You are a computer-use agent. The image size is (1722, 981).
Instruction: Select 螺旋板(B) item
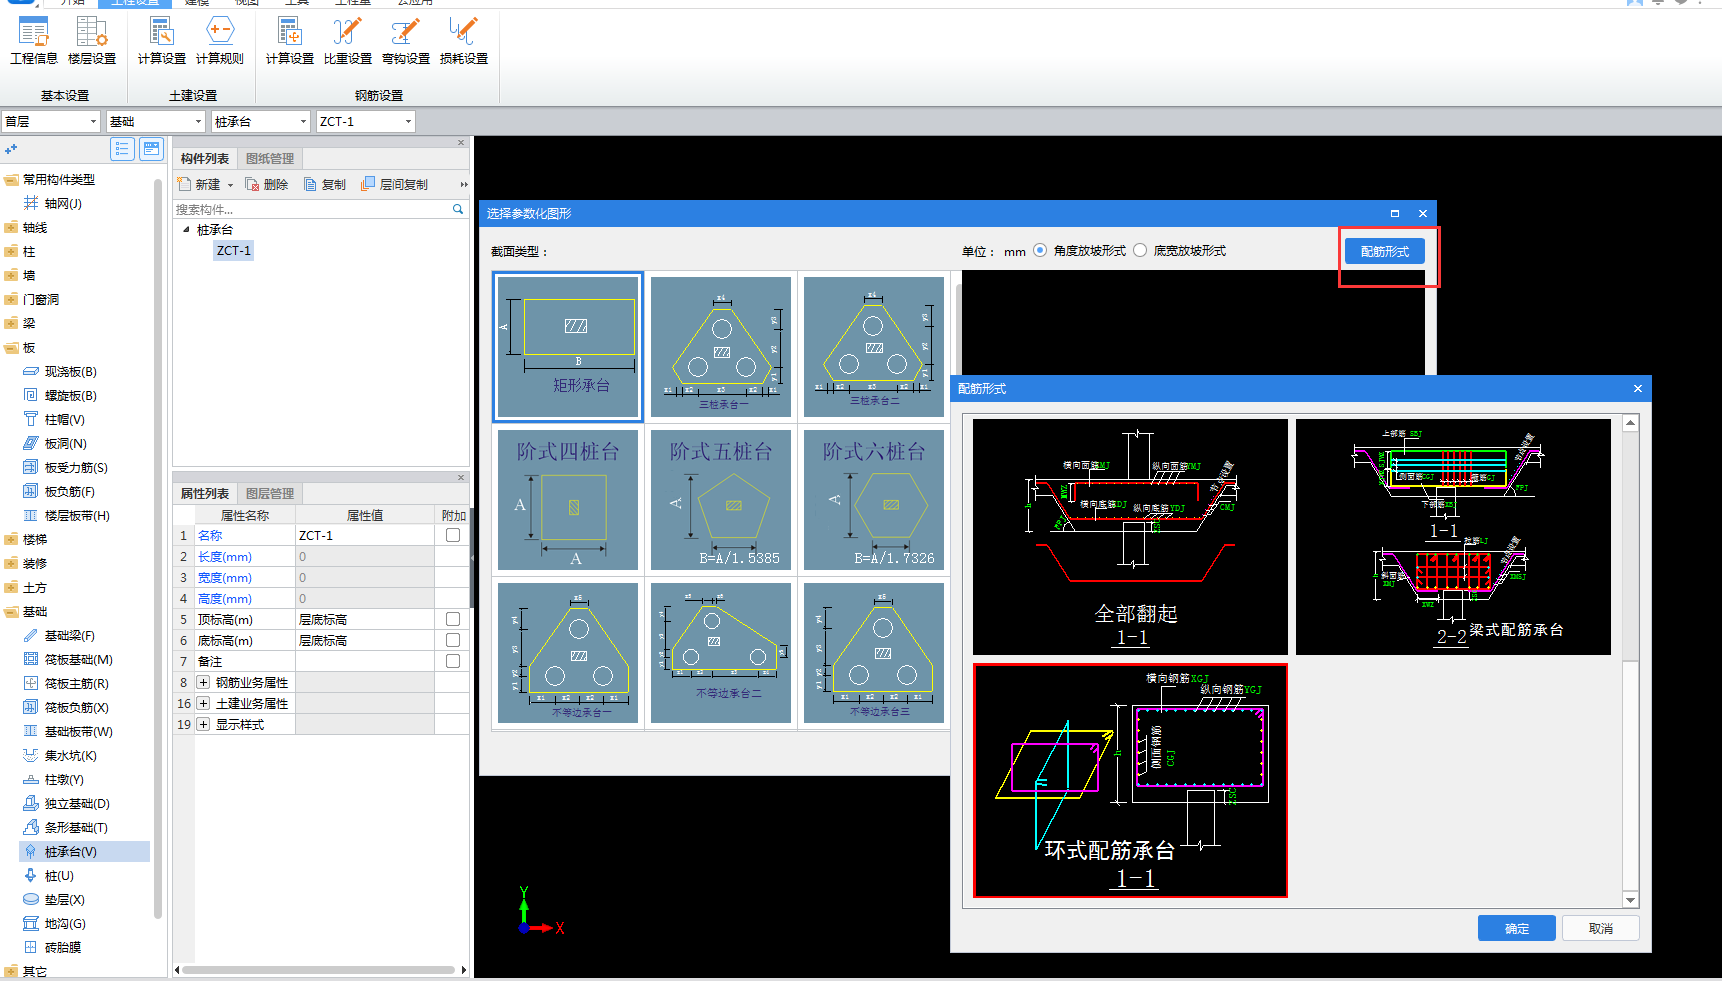coord(60,395)
